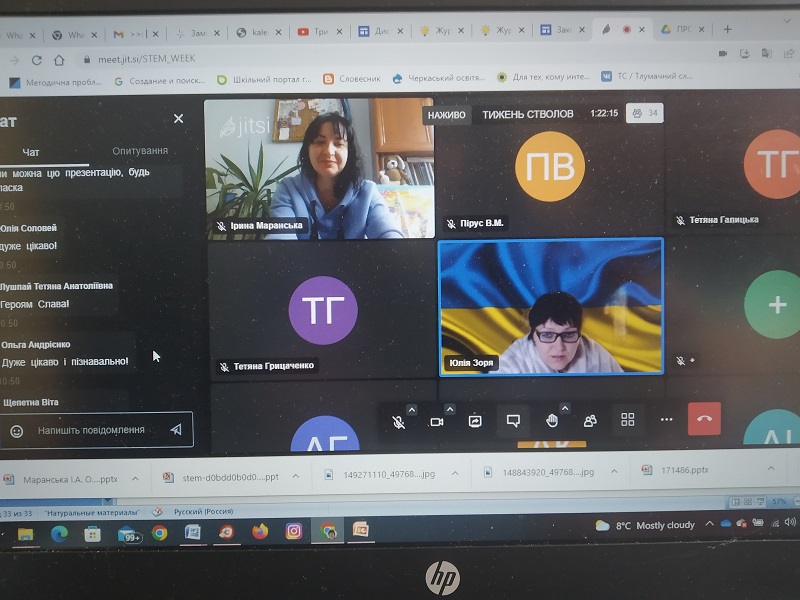Click the participant count 34 badge
800x600 pixels.
click(645, 113)
